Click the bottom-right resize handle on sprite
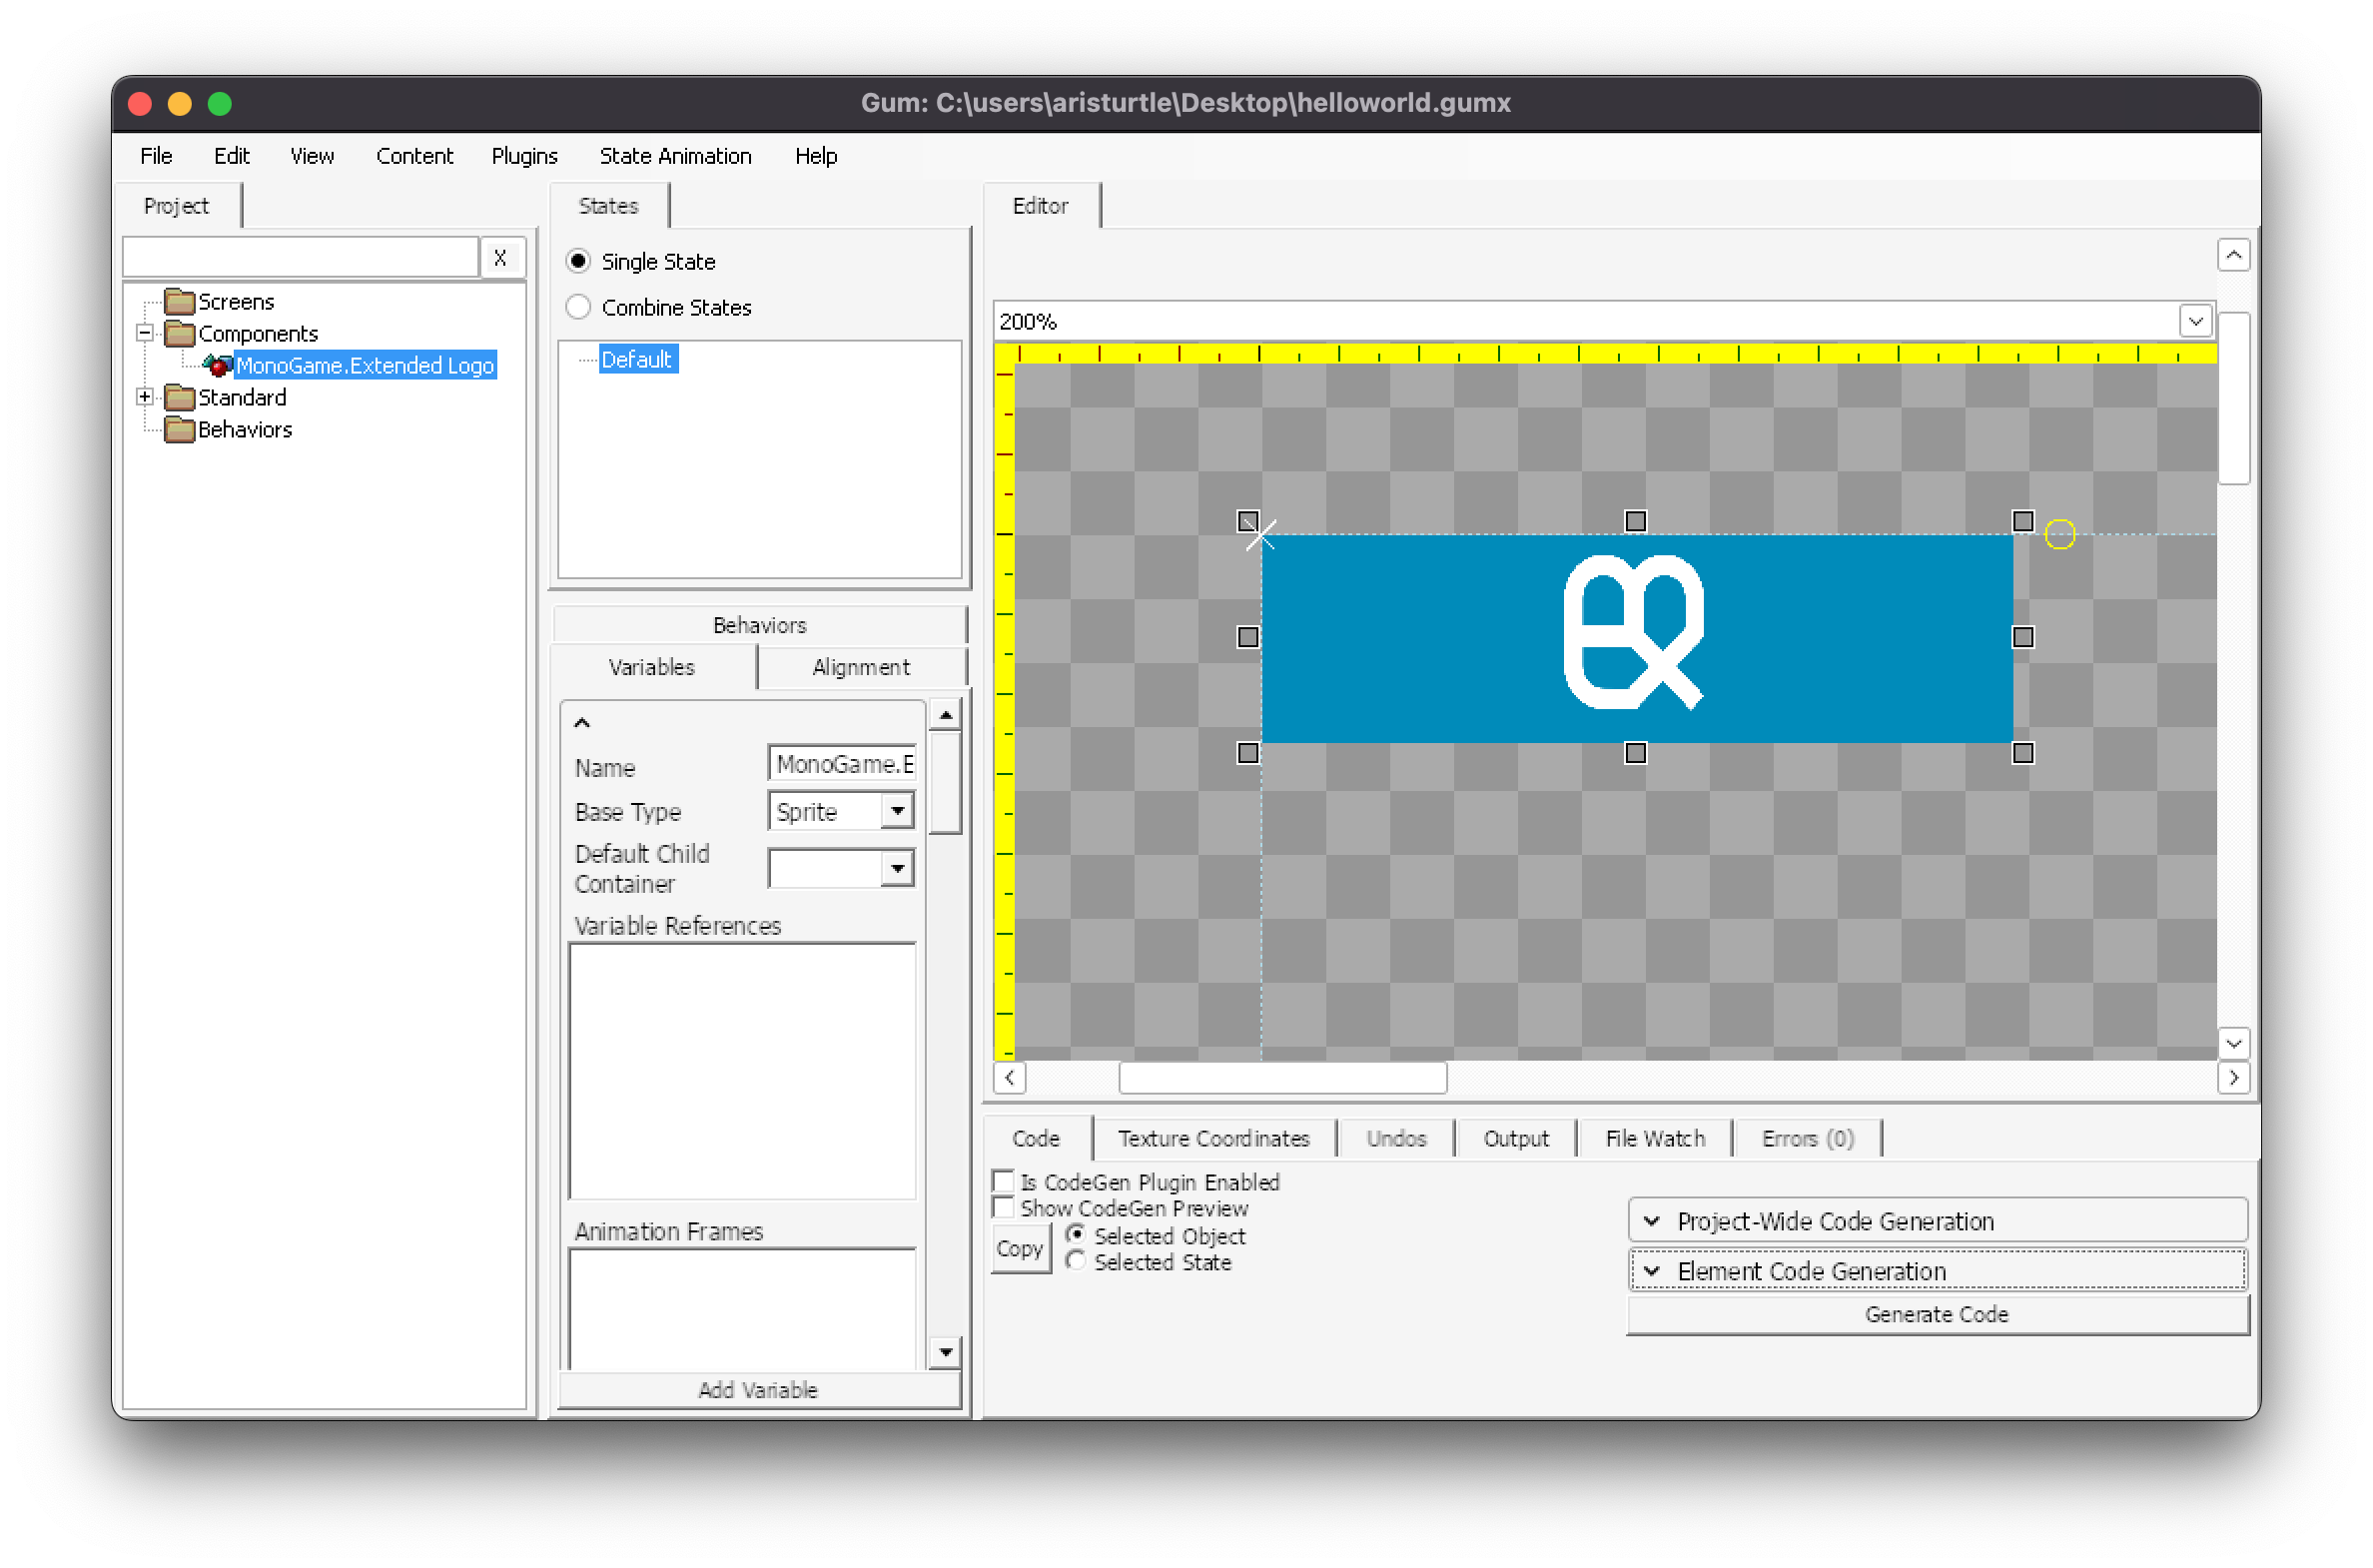 tap(2023, 753)
